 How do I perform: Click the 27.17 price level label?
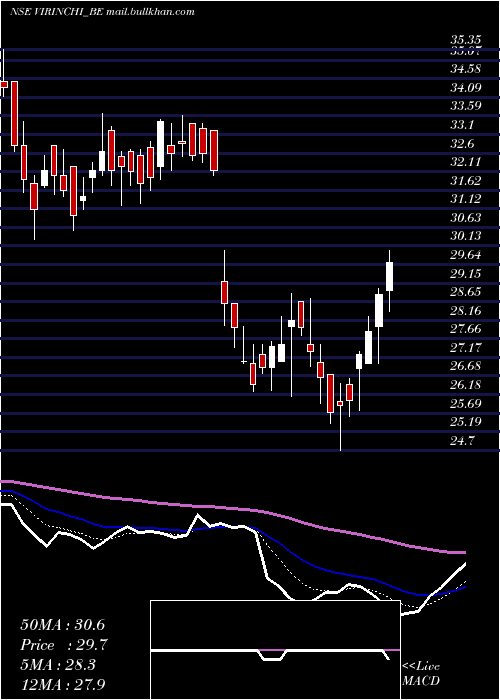tap(466, 347)
